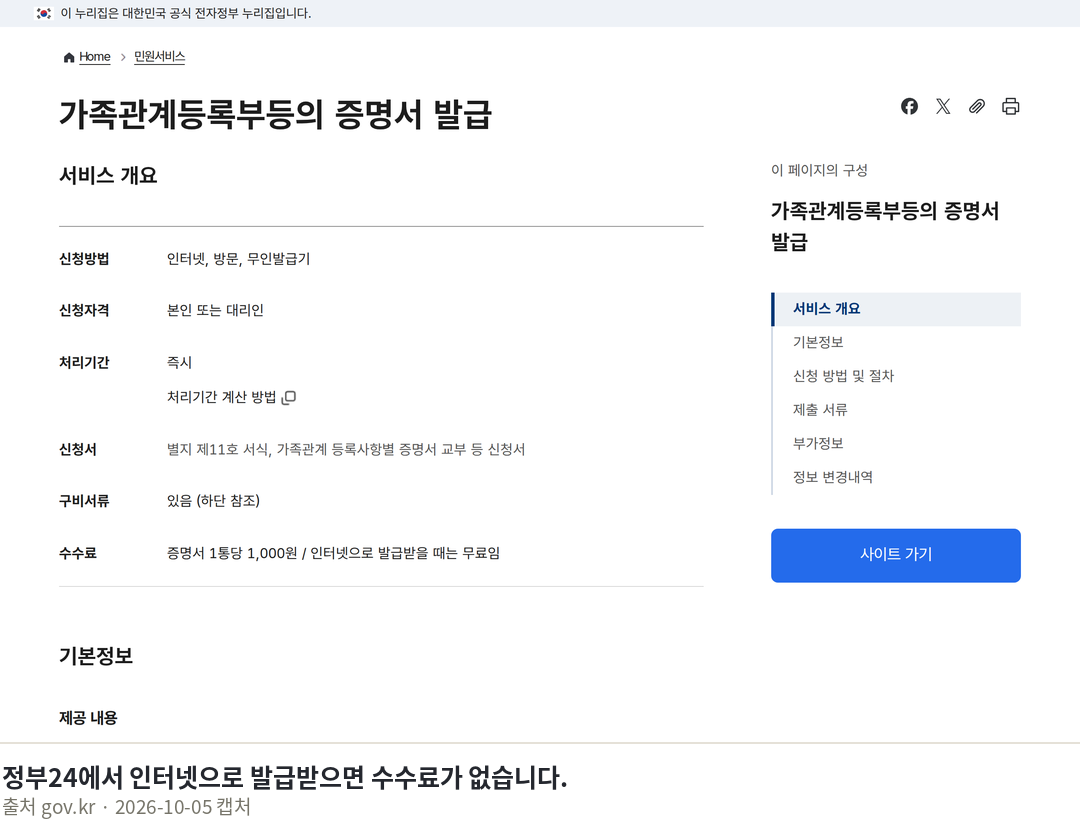Click 이 페이지의 구성 sidebar label
Screen dimensions: 1080x829
(819, 170)
